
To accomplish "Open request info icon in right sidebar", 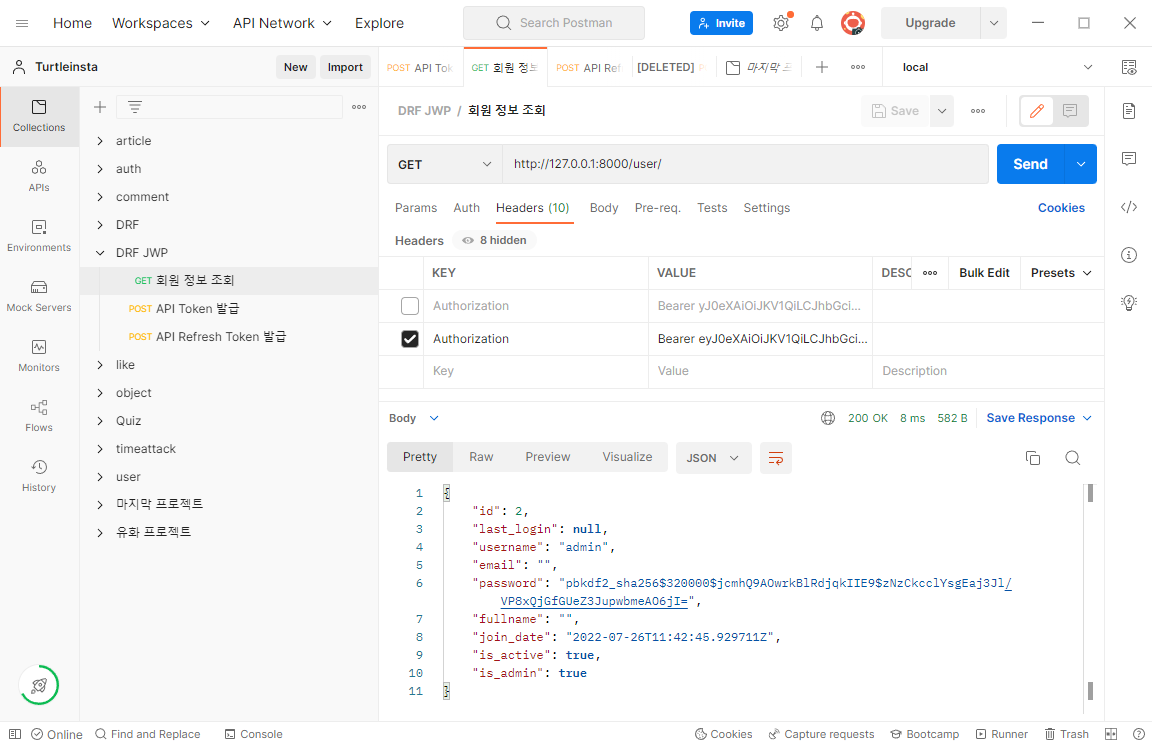I will 1129,255.
